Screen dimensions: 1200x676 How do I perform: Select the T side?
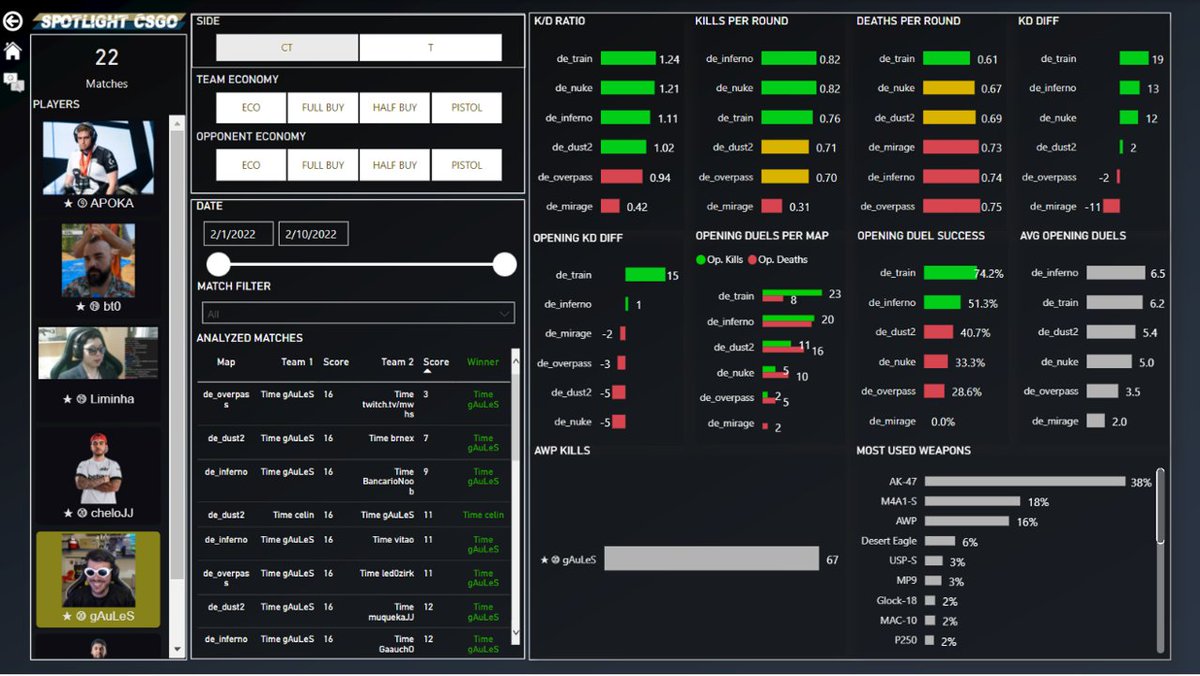coord(431,48)
